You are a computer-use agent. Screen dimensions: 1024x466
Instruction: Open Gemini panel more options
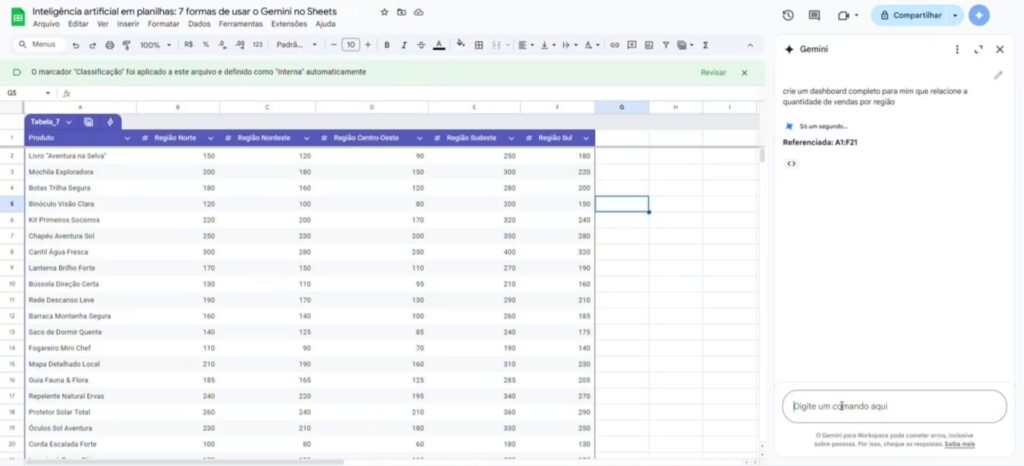click(957, 50)
